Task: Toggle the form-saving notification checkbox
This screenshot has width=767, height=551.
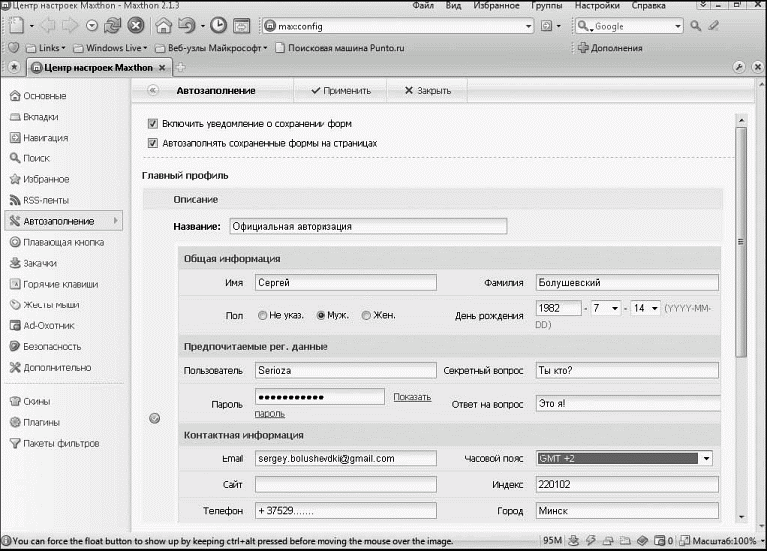Action: (x=153, y=124)
